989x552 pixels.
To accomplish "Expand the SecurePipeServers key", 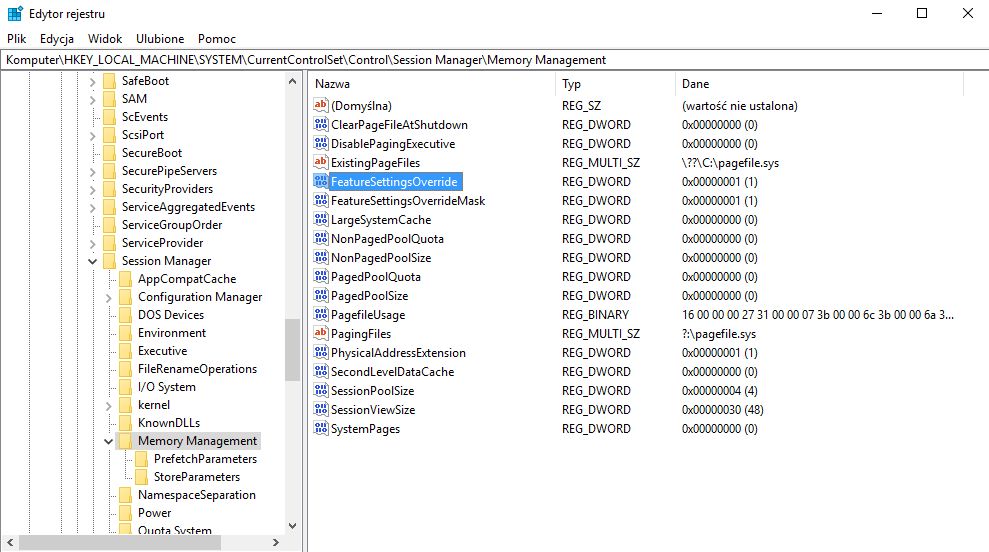I will coord(93,171).
